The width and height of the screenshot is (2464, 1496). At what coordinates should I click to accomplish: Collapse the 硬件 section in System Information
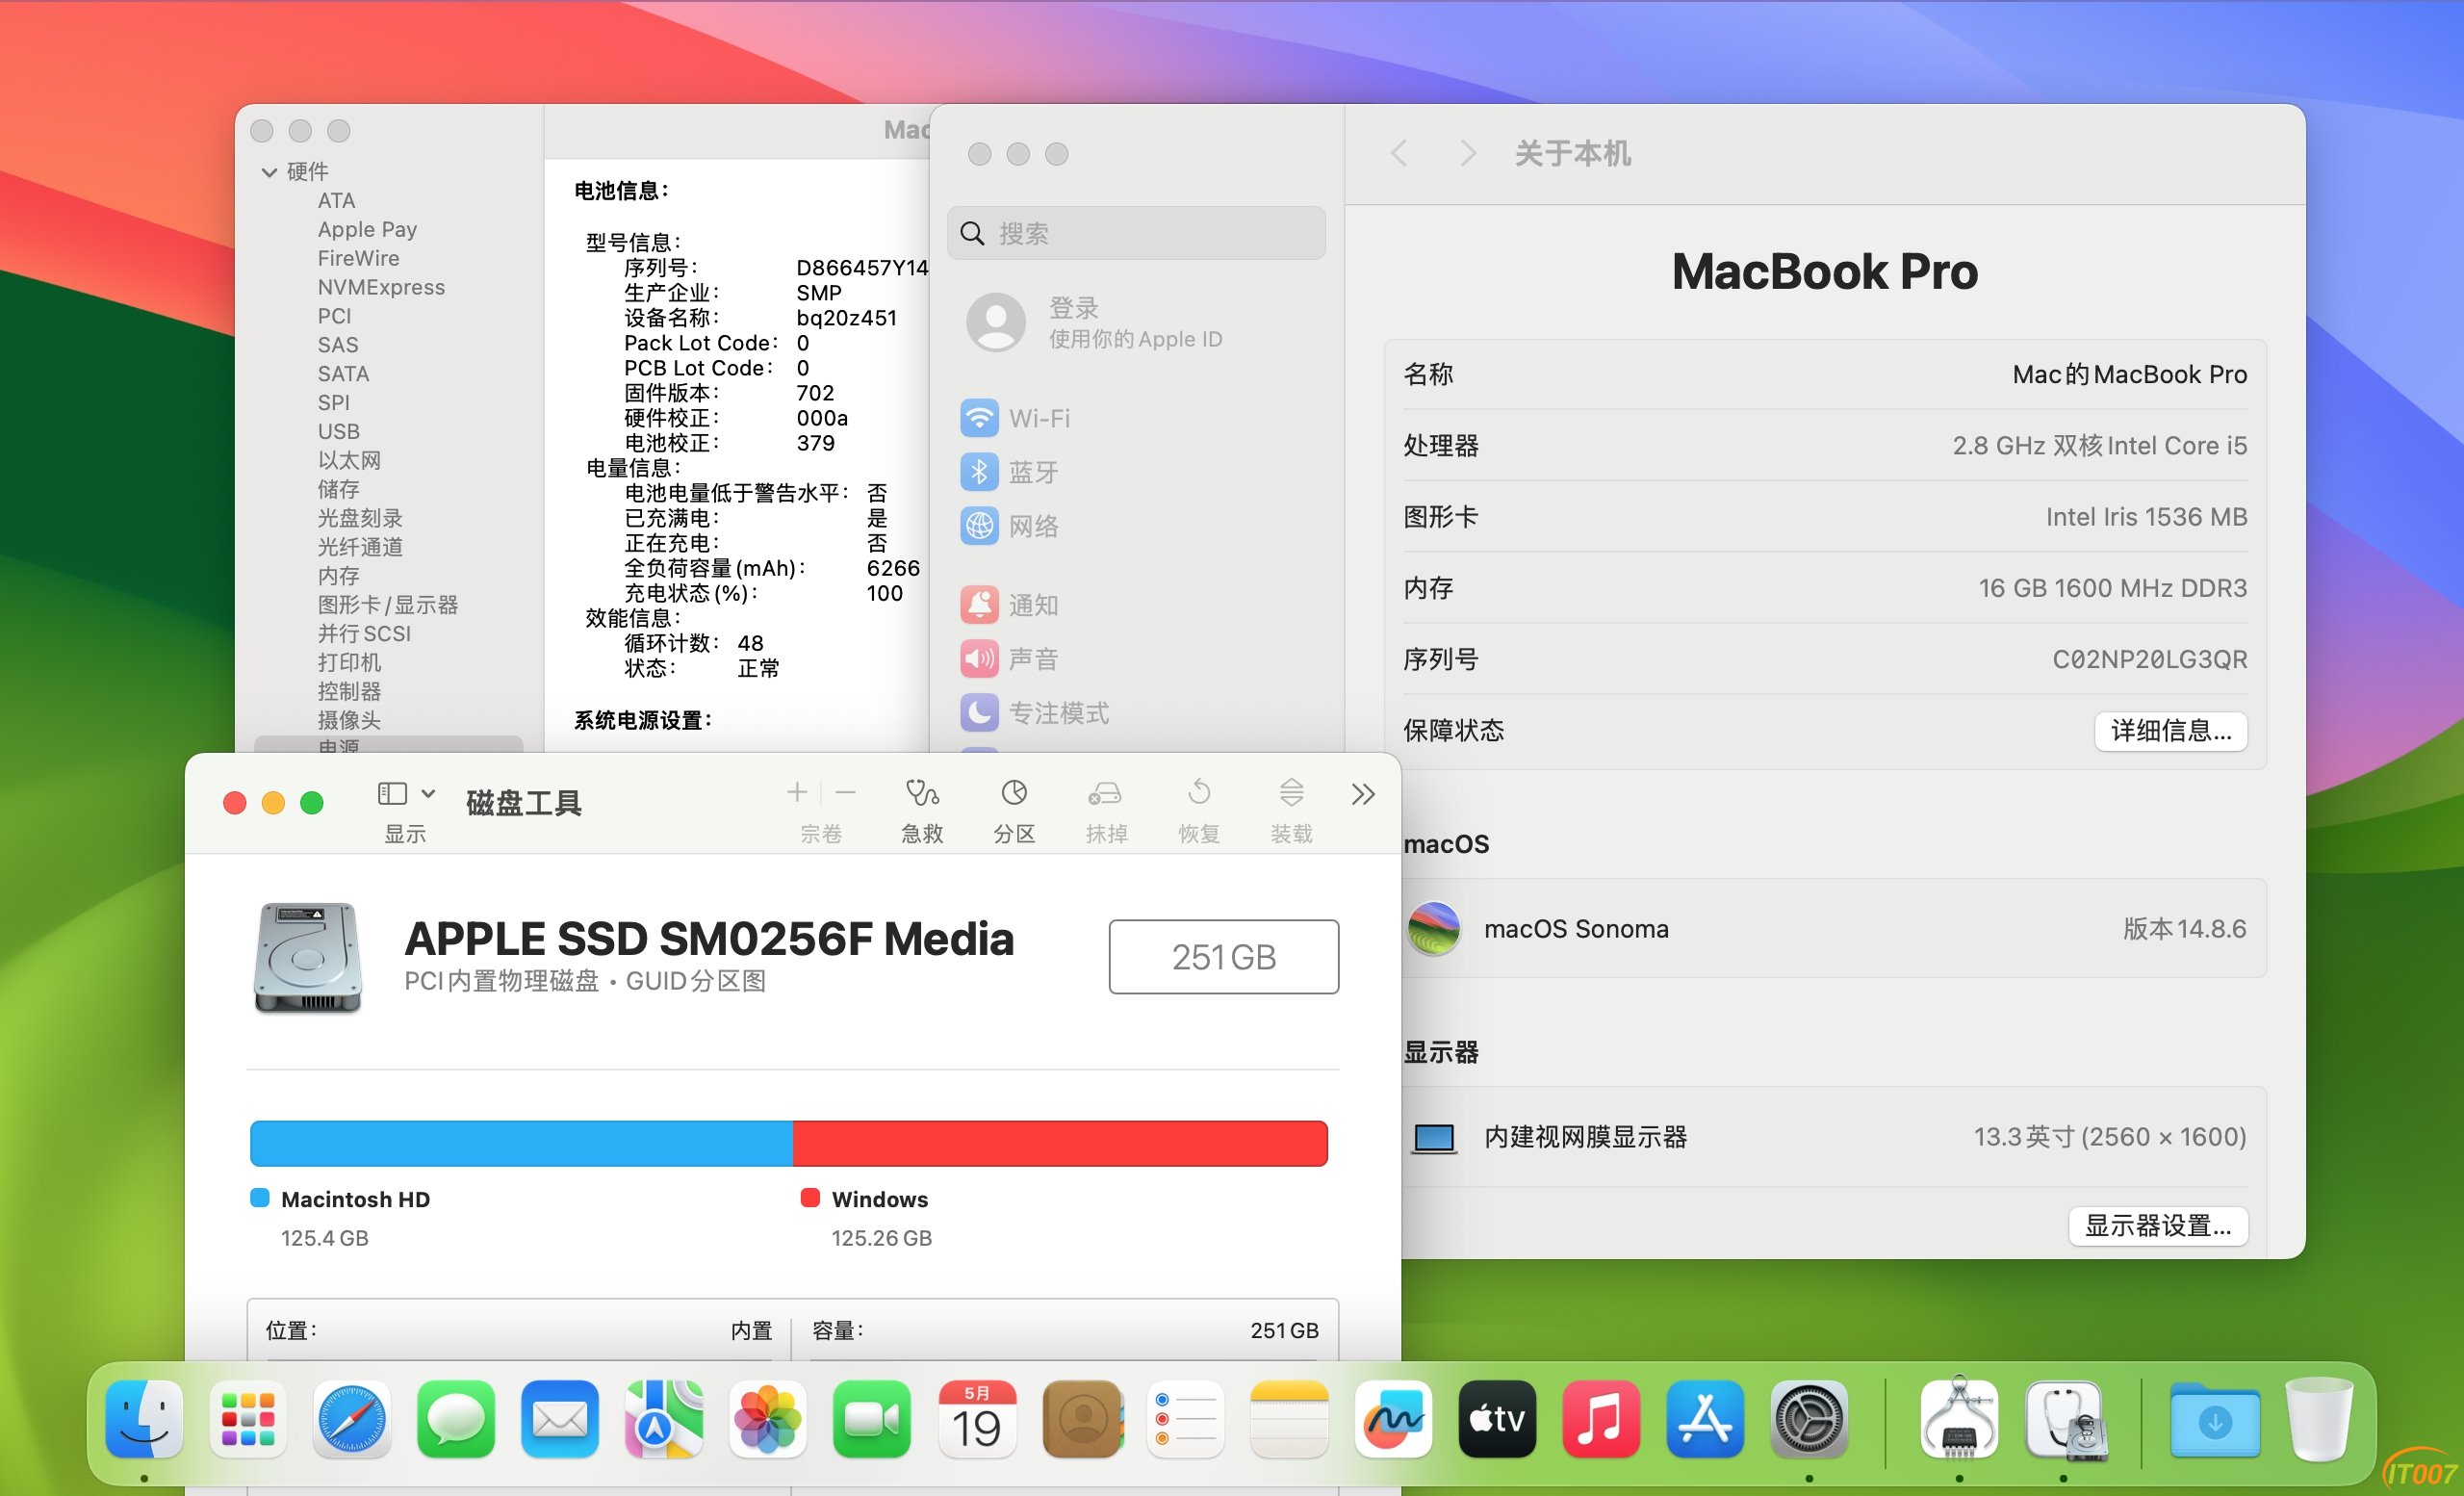pyautogui.click(x=269, y=172)
